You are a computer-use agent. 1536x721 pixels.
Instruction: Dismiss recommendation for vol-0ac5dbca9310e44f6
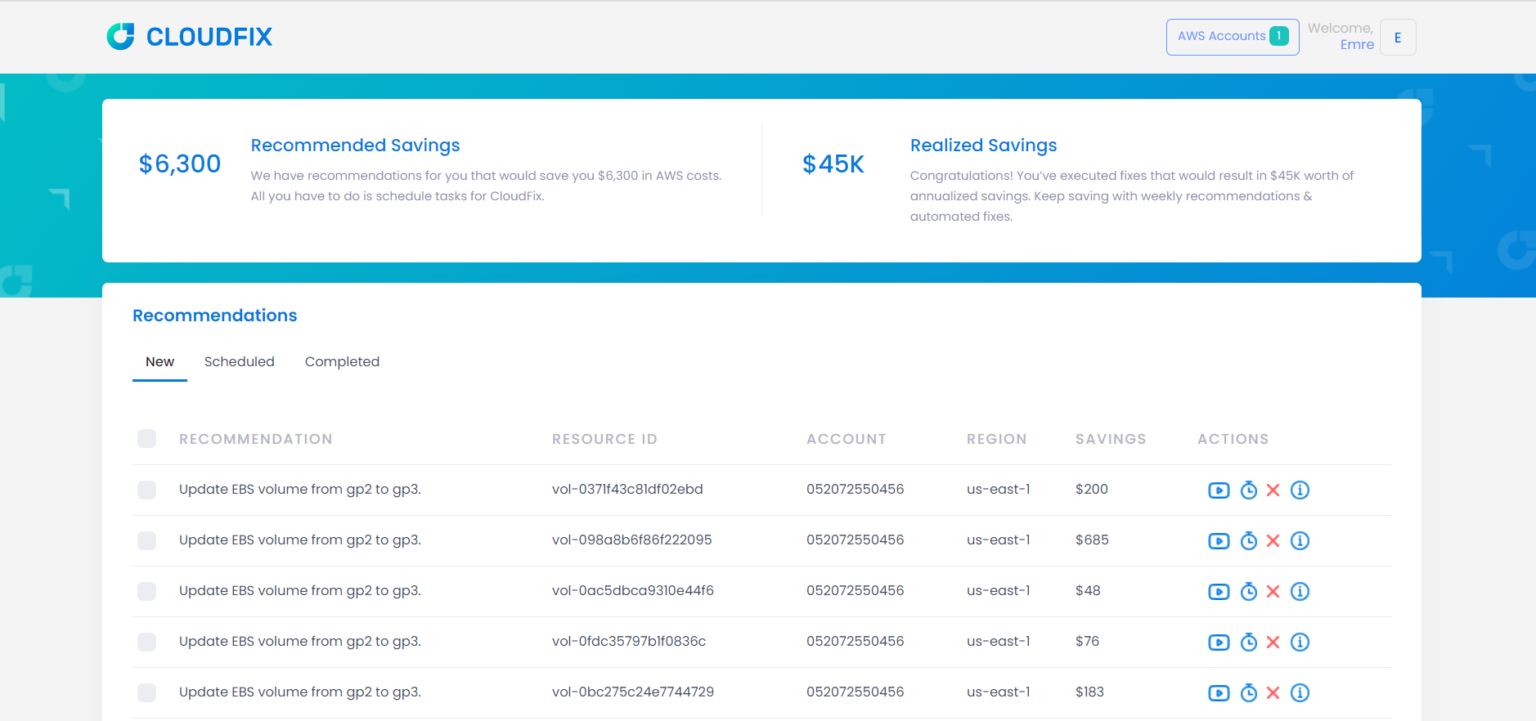(x=1273, y=591)
